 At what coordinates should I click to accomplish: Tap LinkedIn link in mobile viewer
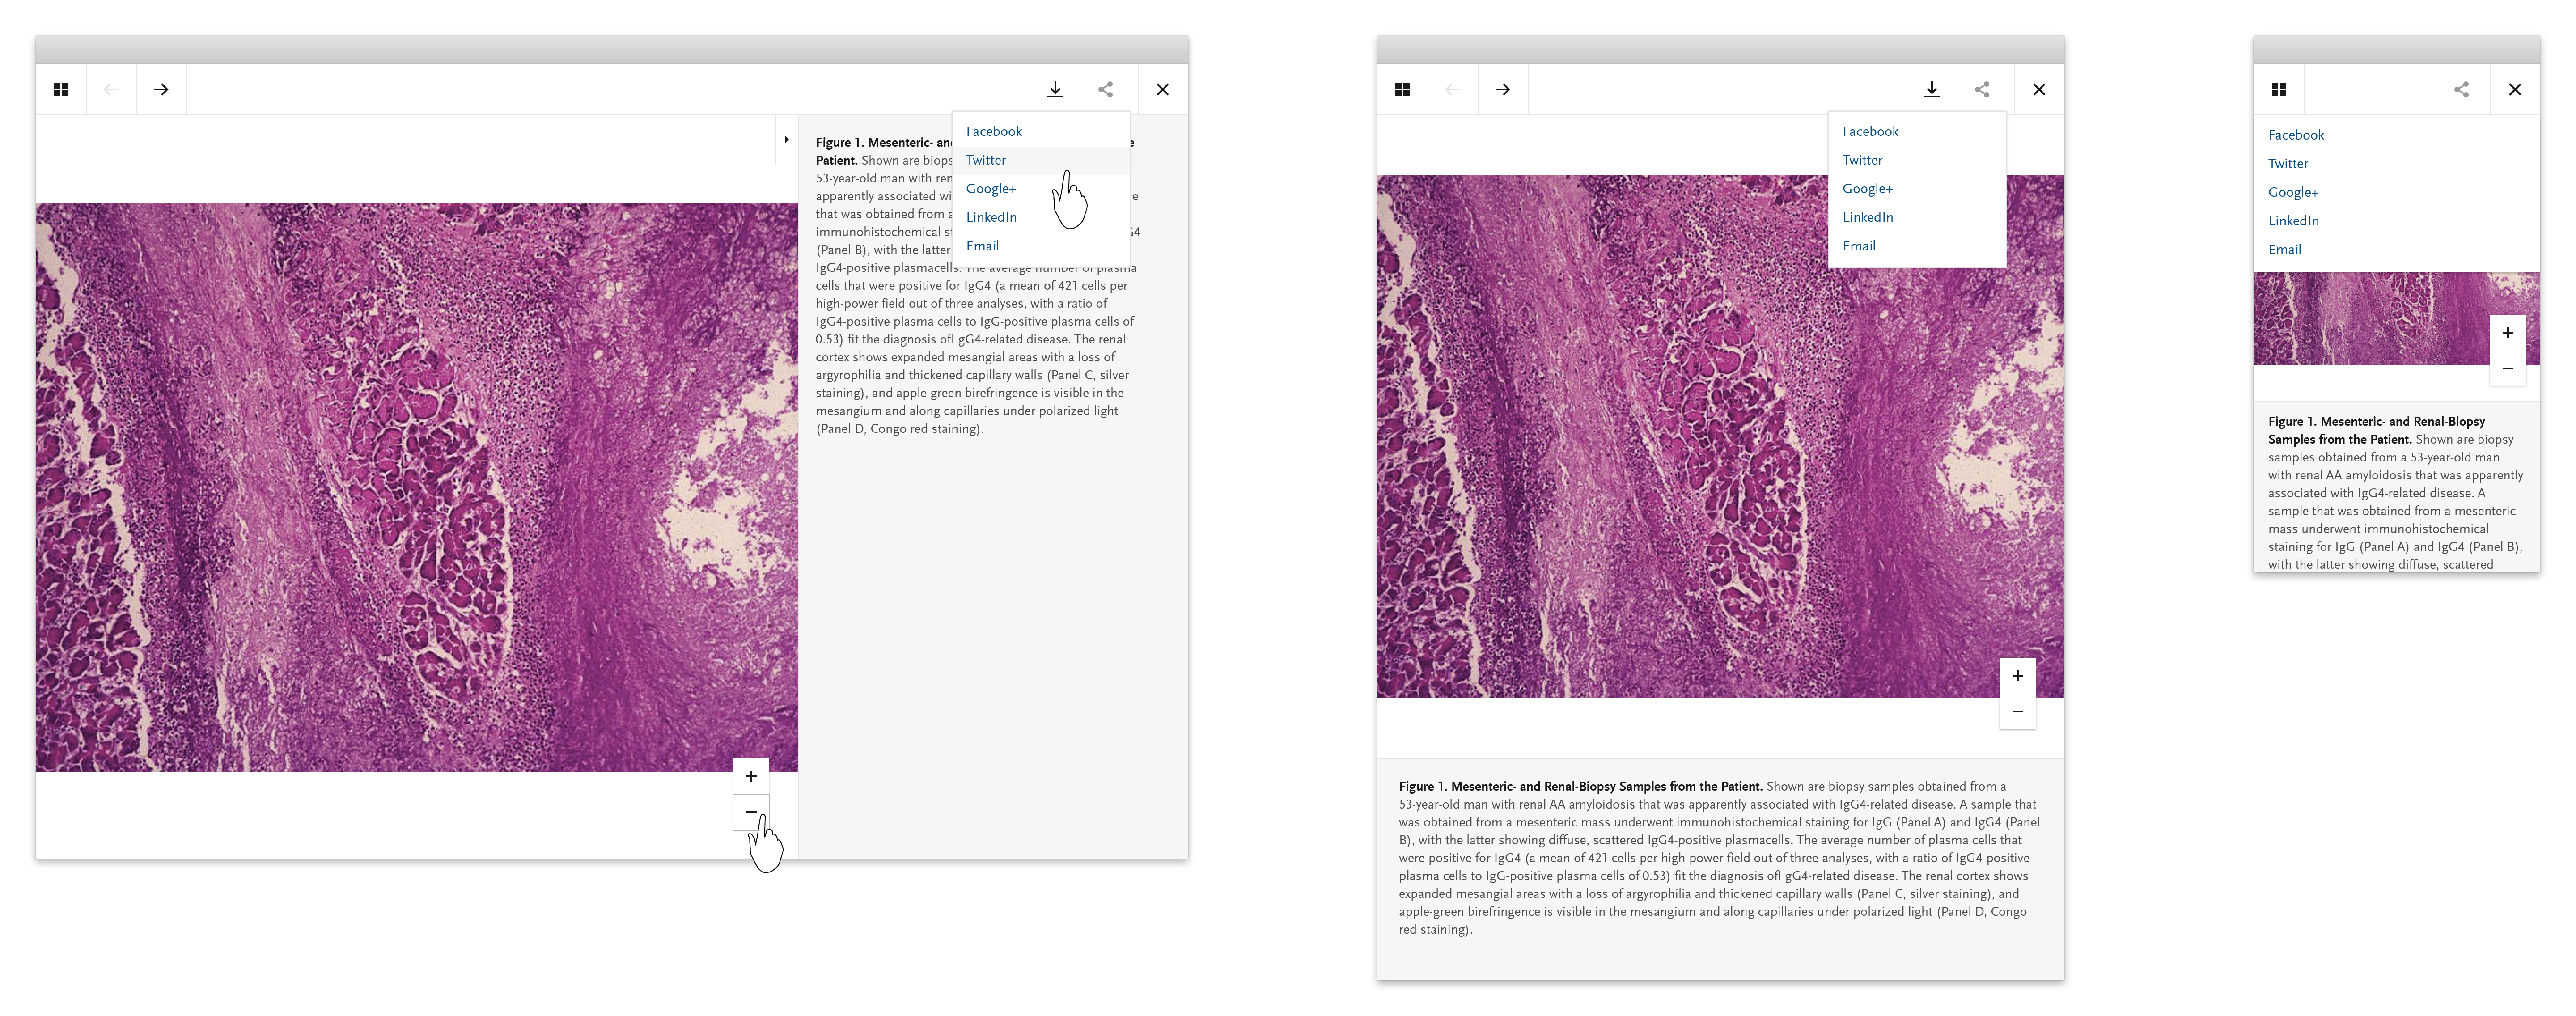coord(2293,221)
